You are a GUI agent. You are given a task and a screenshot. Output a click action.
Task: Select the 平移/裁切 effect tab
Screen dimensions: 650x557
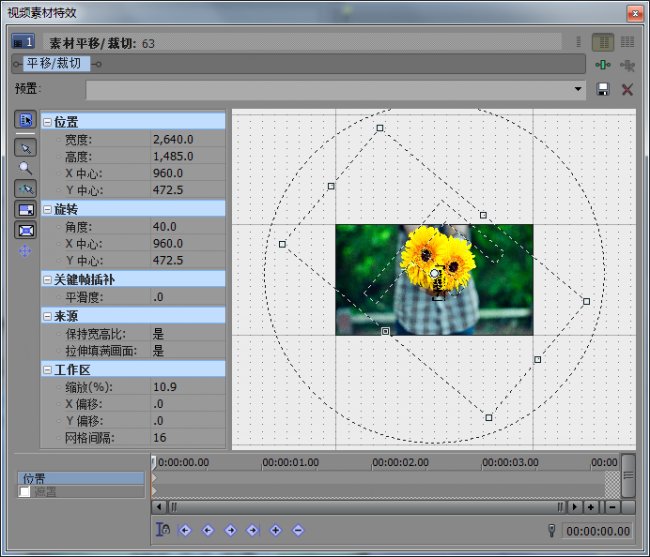pyautogui.click(x=56, y=63)
